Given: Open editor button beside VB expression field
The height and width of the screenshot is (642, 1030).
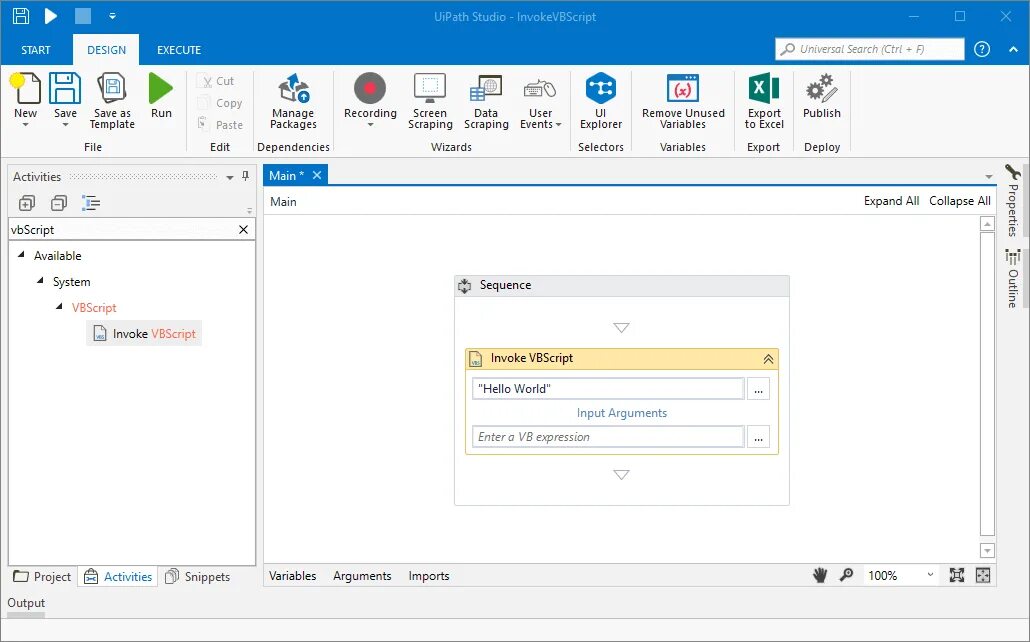Looking at the screenshot, I should [758, 438].
